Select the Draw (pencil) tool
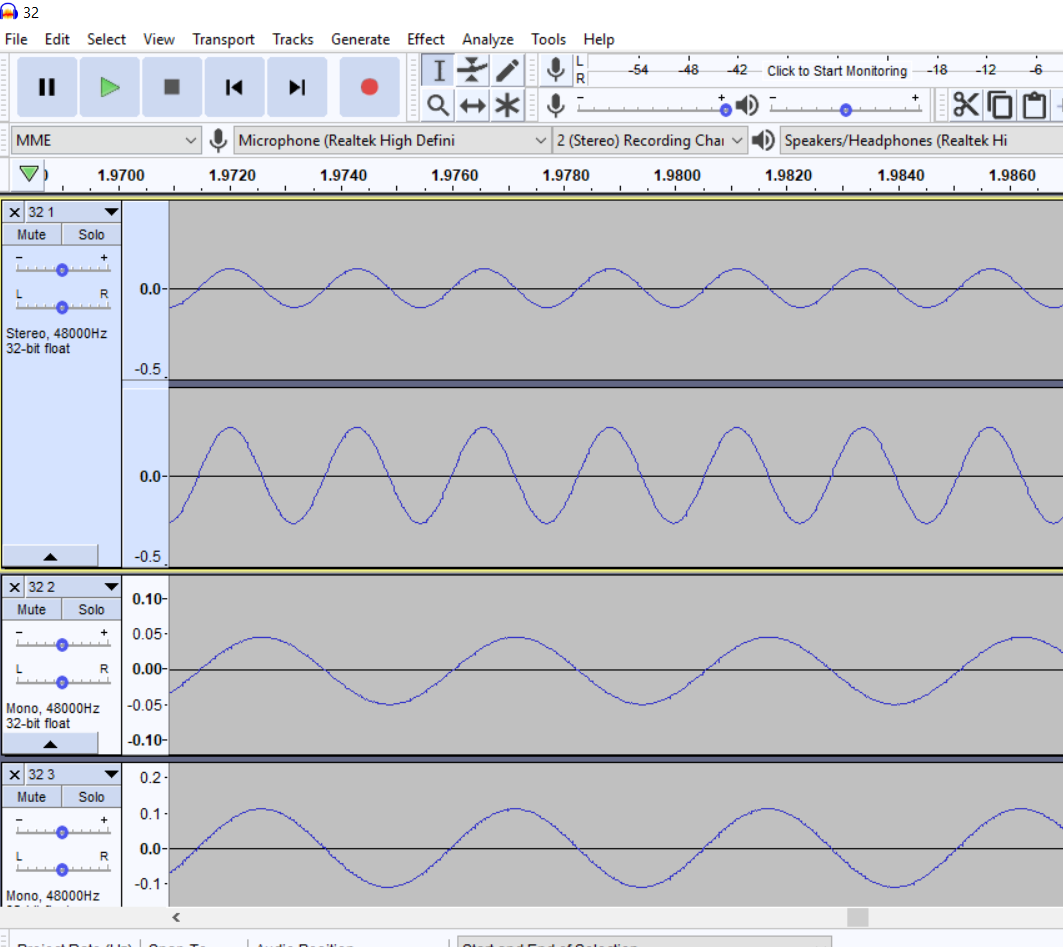This screenshot has width=1063, height=947. point(507,70)
